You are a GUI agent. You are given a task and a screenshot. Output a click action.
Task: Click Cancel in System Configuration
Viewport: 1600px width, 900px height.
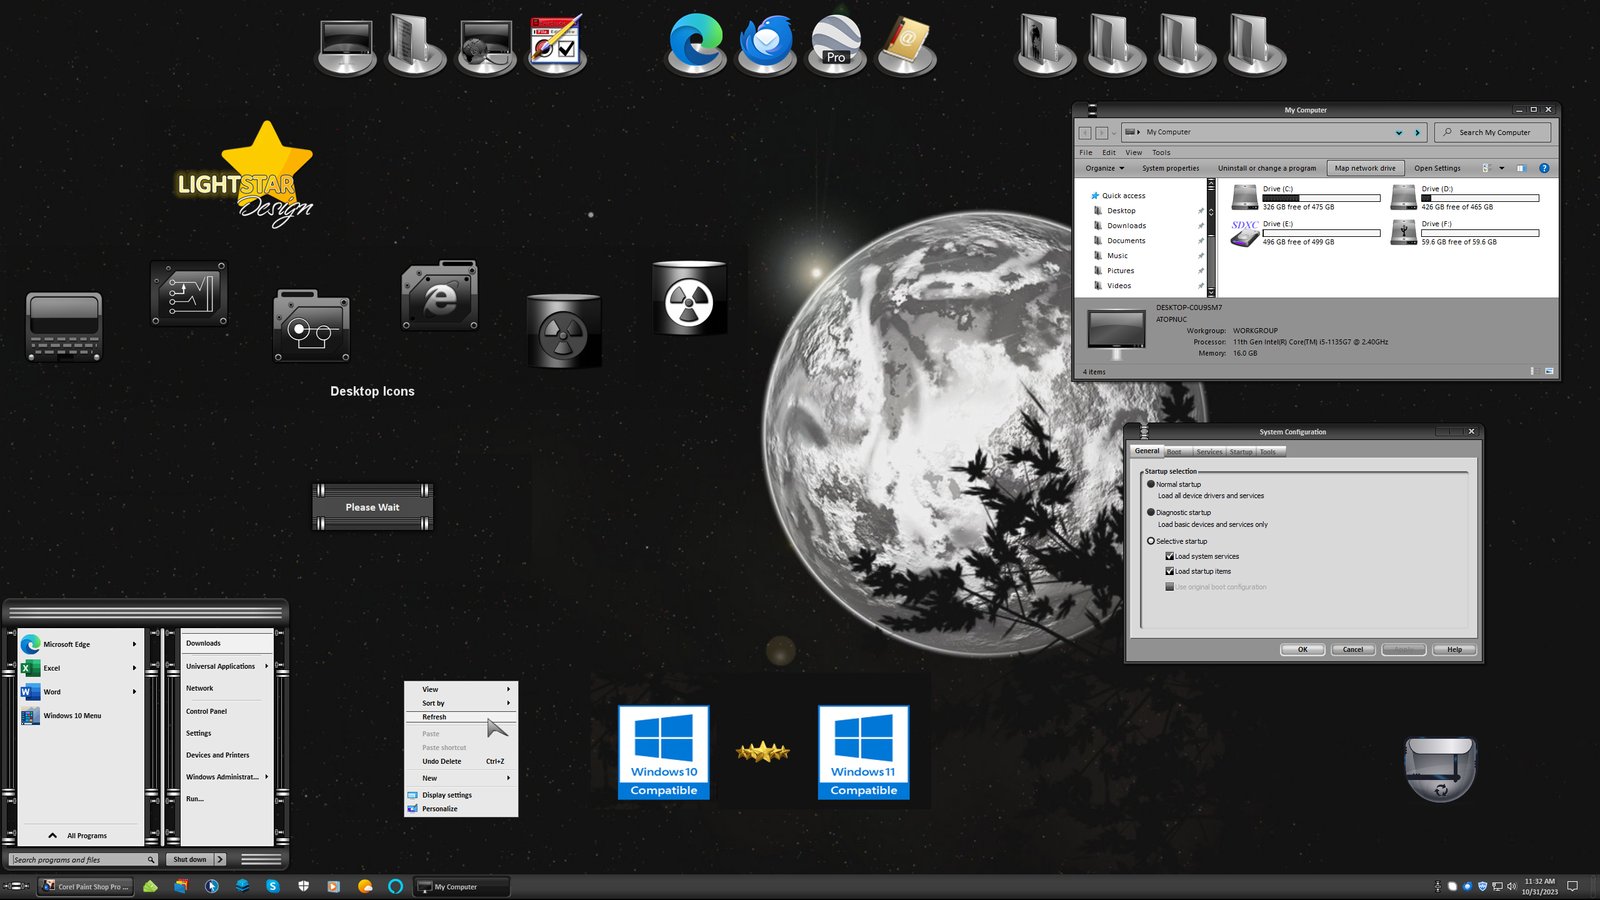pos(1353,649)
